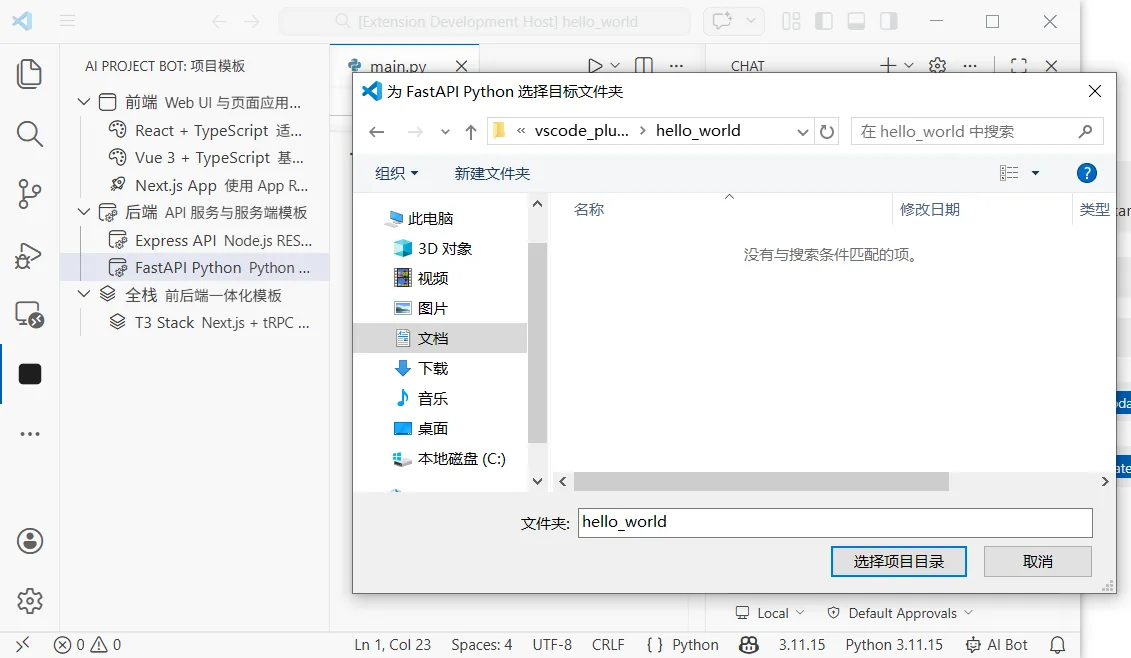Open Run and Debug view
This screenshot has width=1131, height=658.
click(29, 255)
